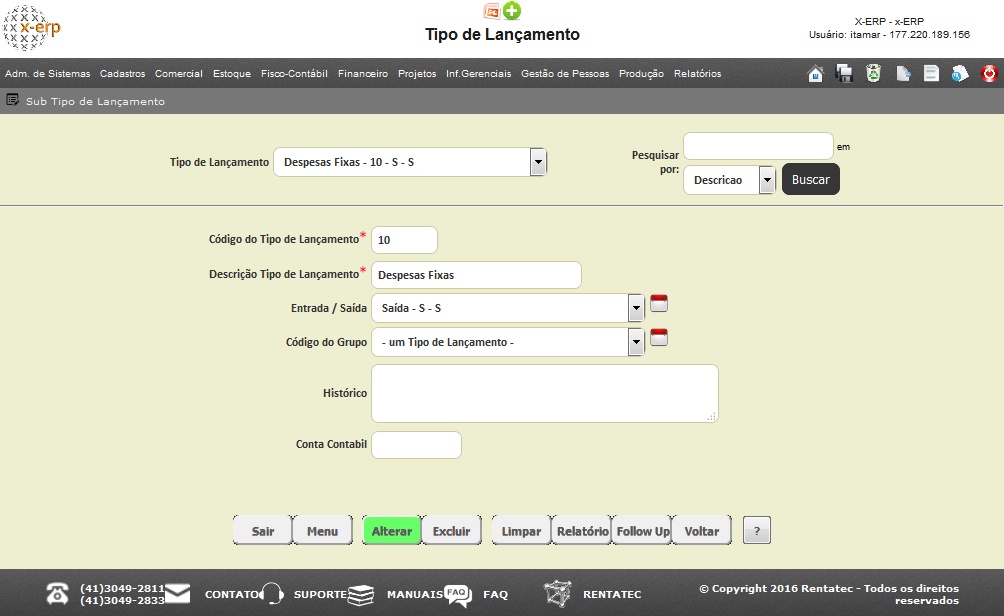Open the Descricao search field dropdown
Image resolution: width=1004 pixels, height=616 pixels.
pos(729,180)
